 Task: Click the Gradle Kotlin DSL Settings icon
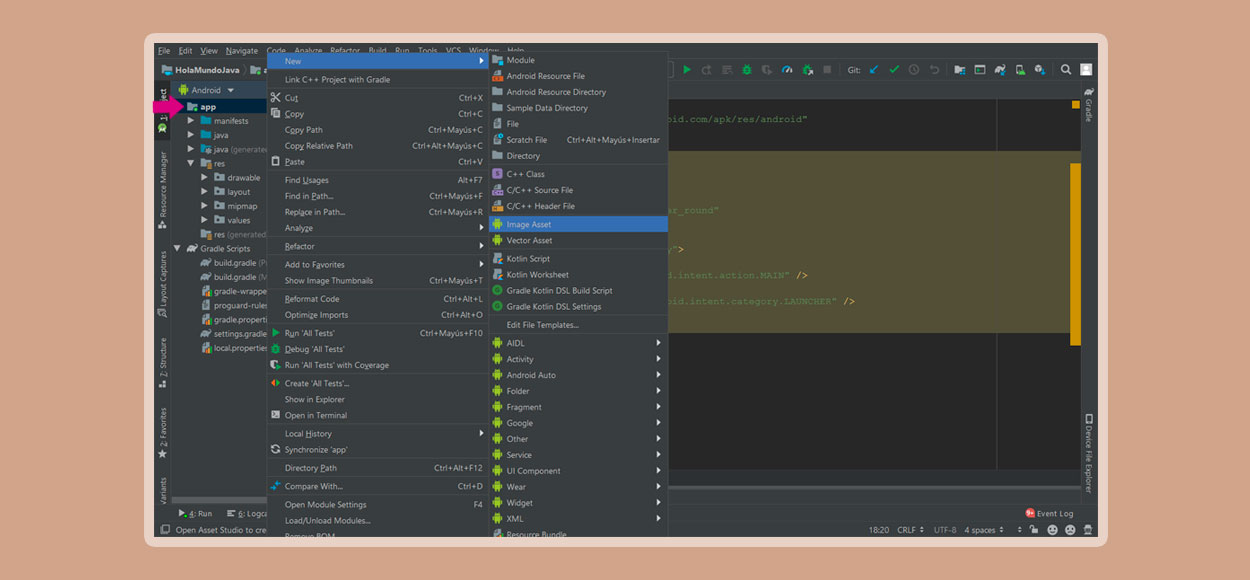[497, 306]
